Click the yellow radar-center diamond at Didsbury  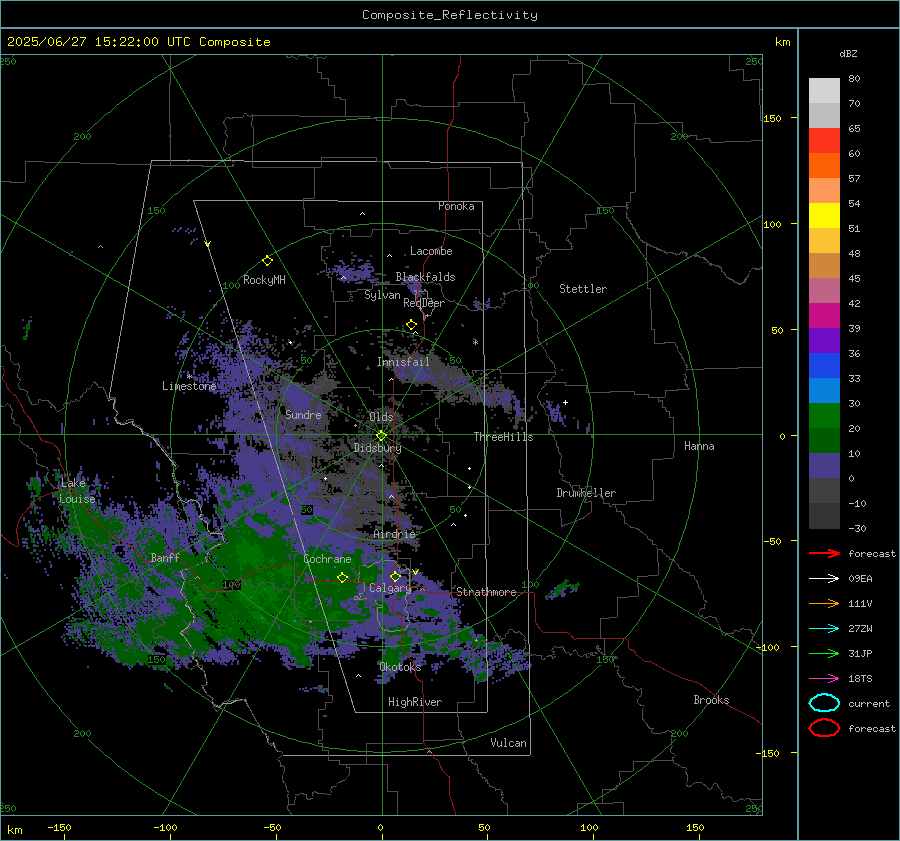[381, 436]
